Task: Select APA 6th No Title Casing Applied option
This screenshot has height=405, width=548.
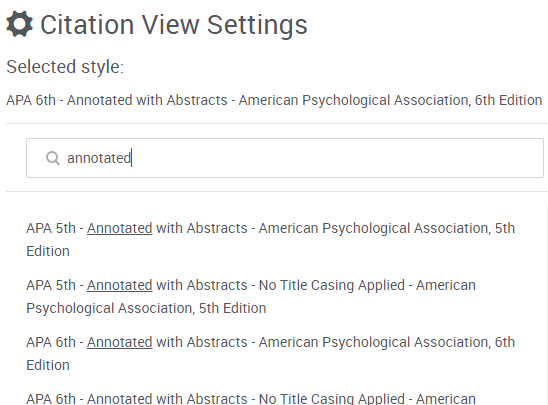Action: [251, 398]
